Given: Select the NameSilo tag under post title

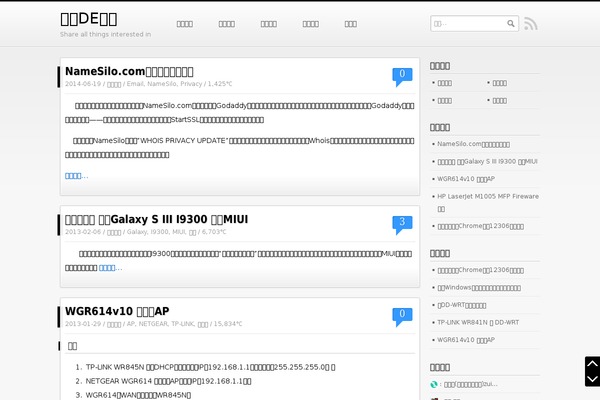Looking at the screenshot, I should tap(162, 84).
